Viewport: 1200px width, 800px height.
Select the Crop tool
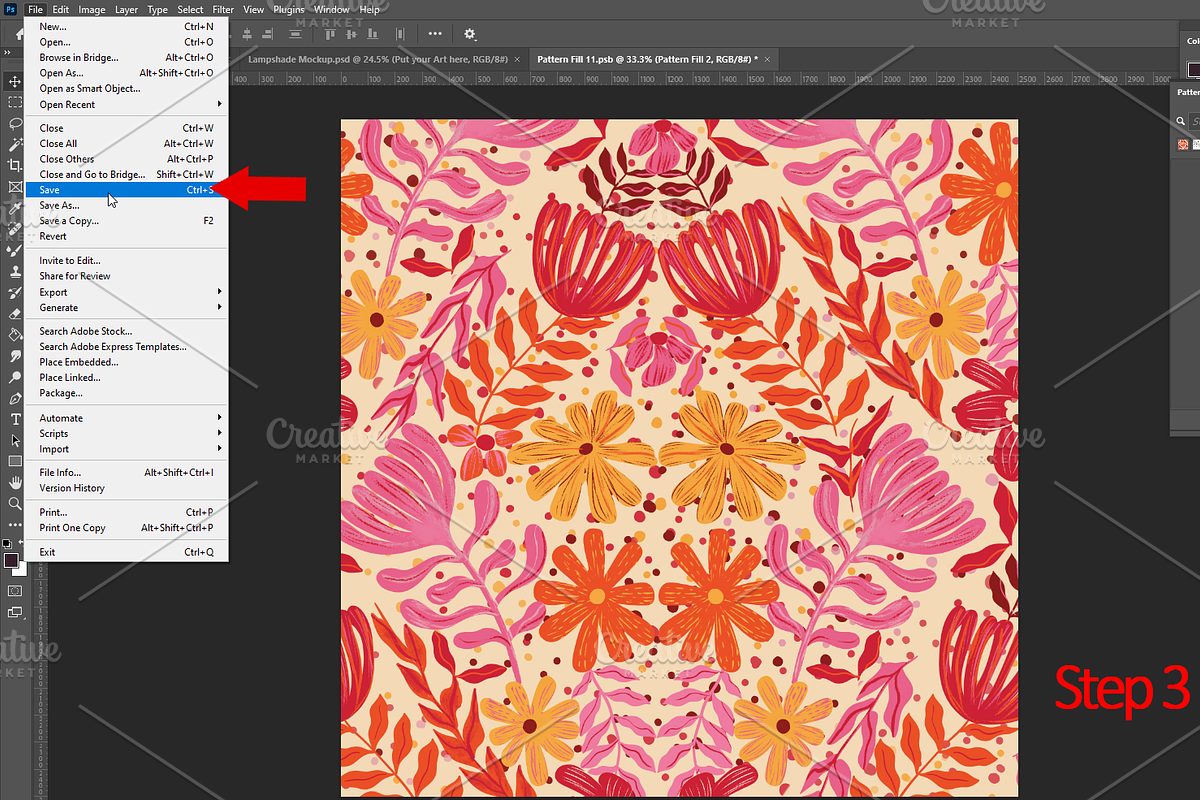point(15,165)
